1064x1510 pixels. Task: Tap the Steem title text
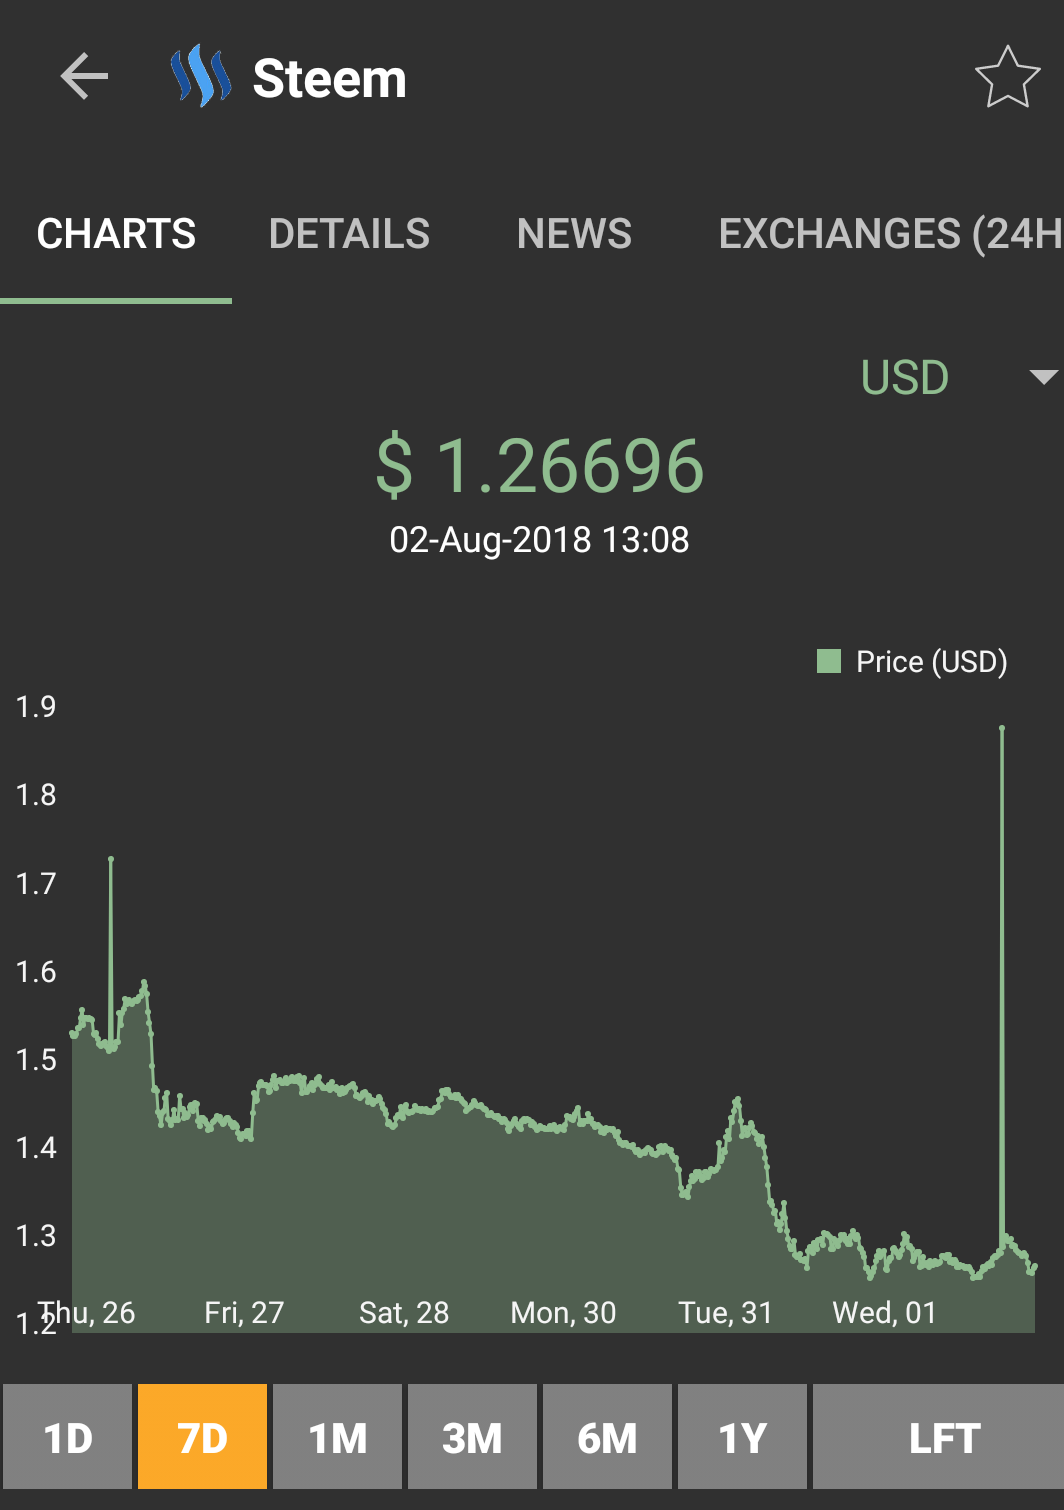(x=329, y=78)
